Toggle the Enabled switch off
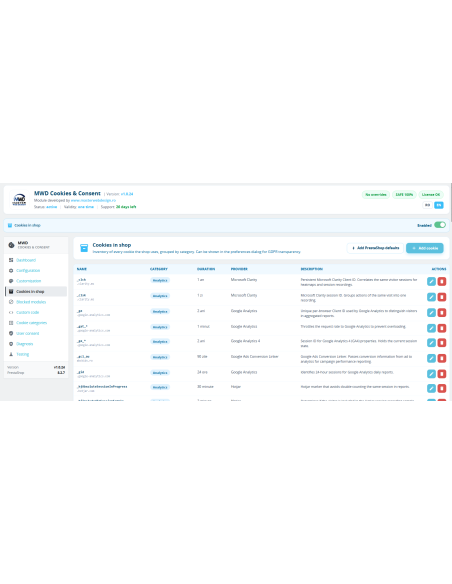The width and height of the screenshot is (452, 584). (x=440, y=225)
